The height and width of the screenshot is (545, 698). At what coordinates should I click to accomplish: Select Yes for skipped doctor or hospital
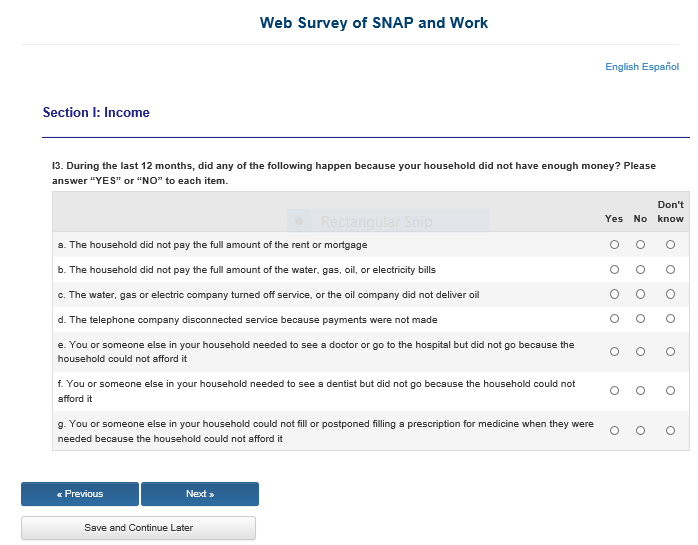tap(614, 352)
